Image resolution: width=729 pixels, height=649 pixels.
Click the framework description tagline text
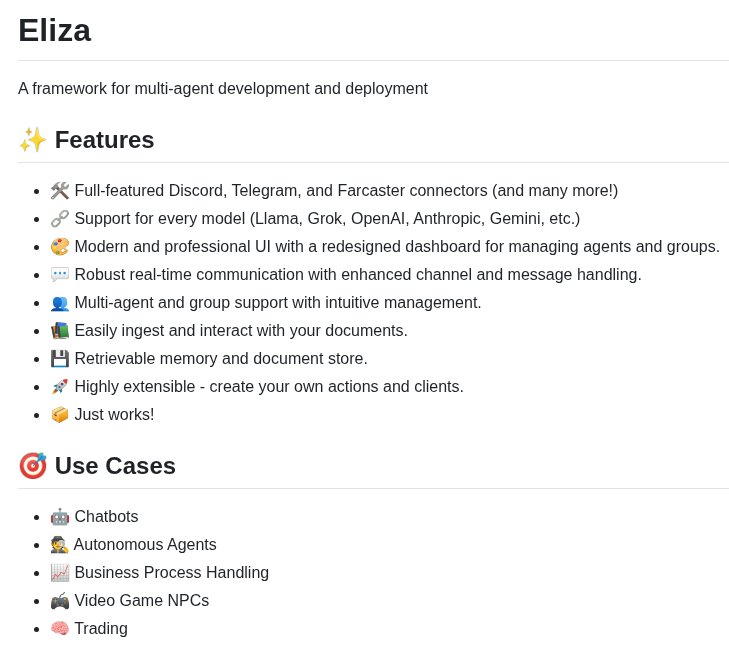click(x=223, y=89)
